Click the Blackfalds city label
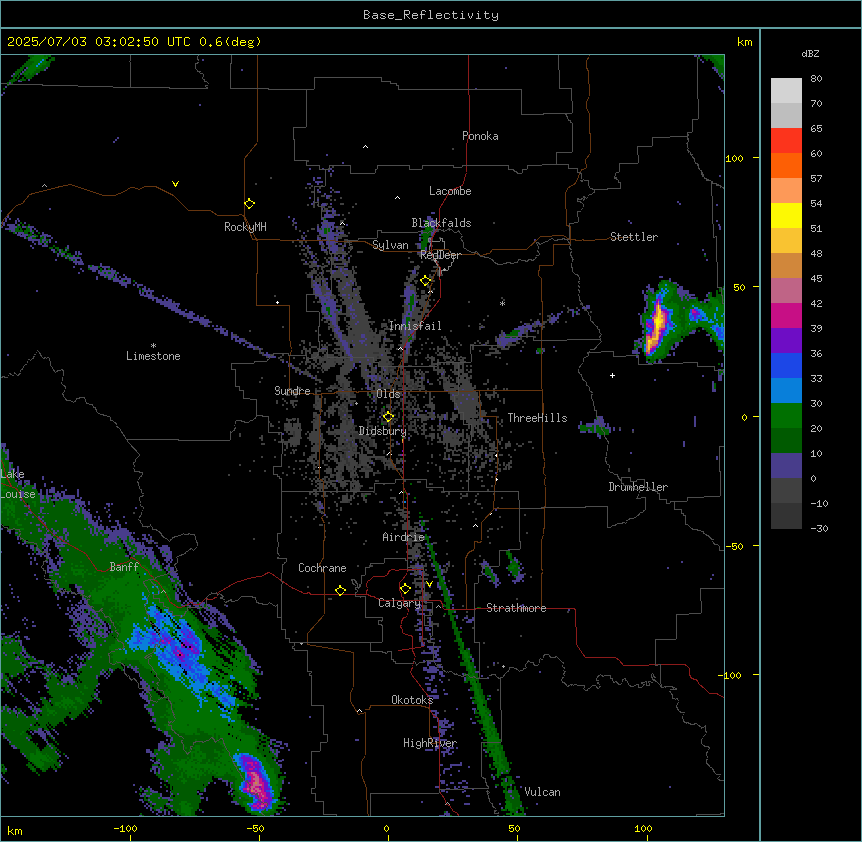Screen dimensions: 862x842 click(x=441, y=223)
